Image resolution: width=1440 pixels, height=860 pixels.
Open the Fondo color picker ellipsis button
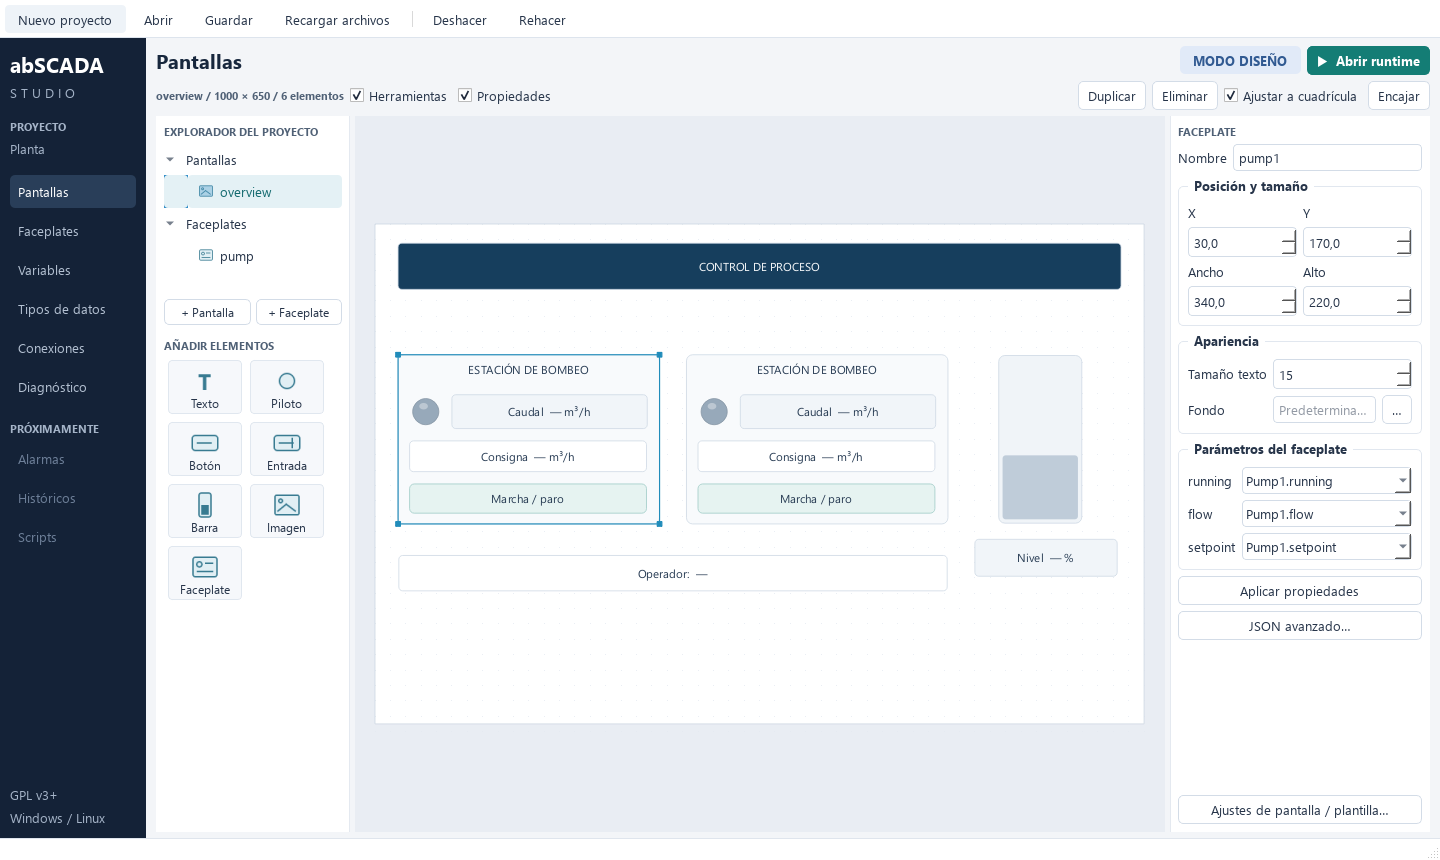coord(1397,410)
